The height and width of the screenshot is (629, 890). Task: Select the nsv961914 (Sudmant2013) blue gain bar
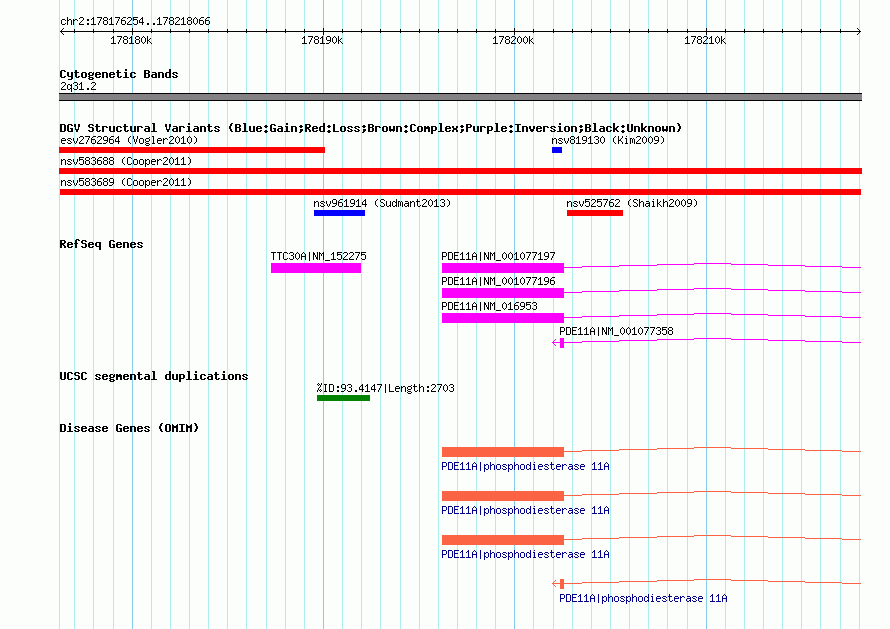point(339,213)
